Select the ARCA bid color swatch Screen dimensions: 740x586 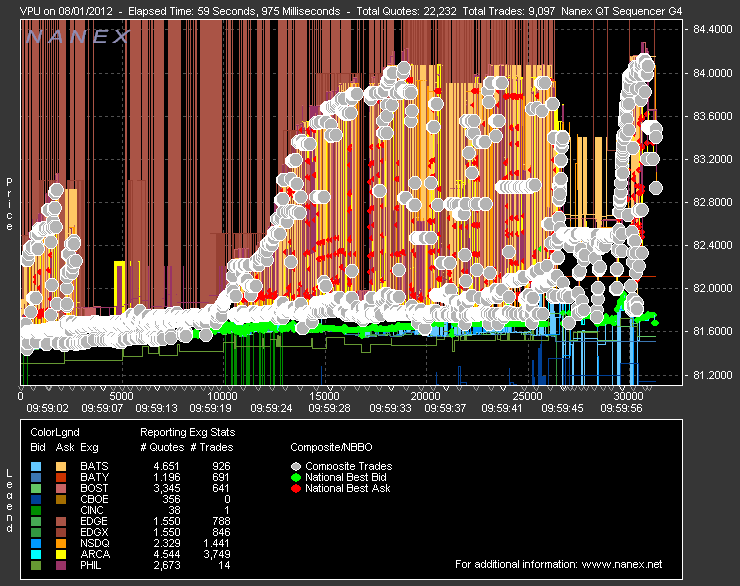(x=36, y=554)
